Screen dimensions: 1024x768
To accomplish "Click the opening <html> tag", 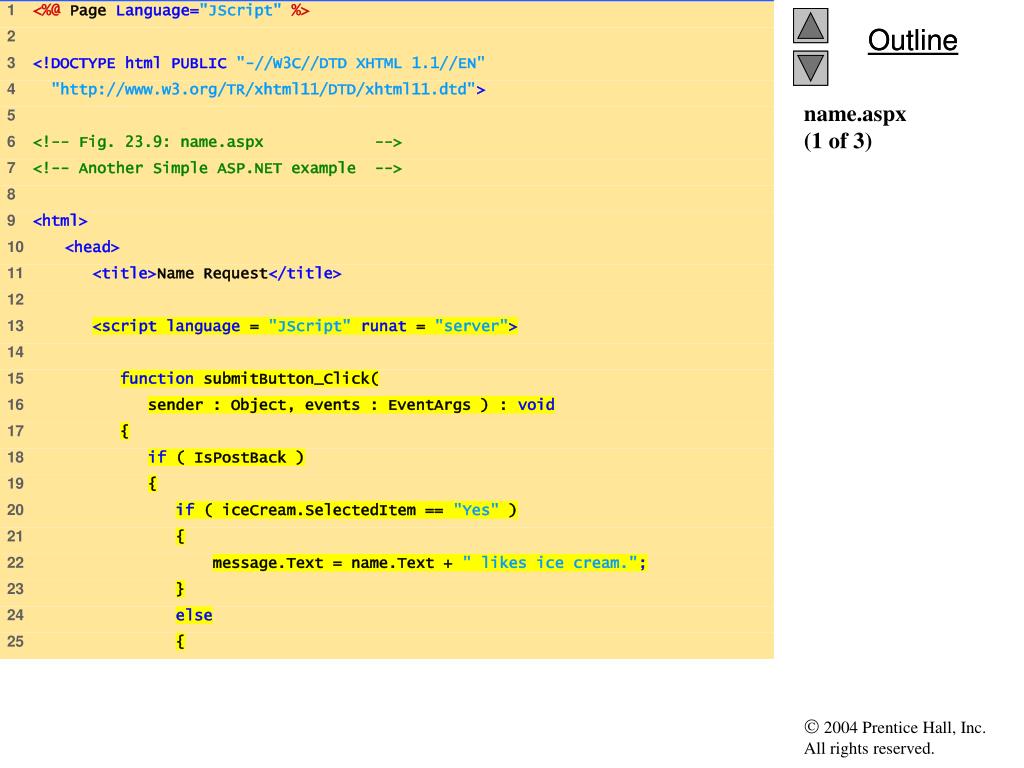I will (x=60, y=221).
